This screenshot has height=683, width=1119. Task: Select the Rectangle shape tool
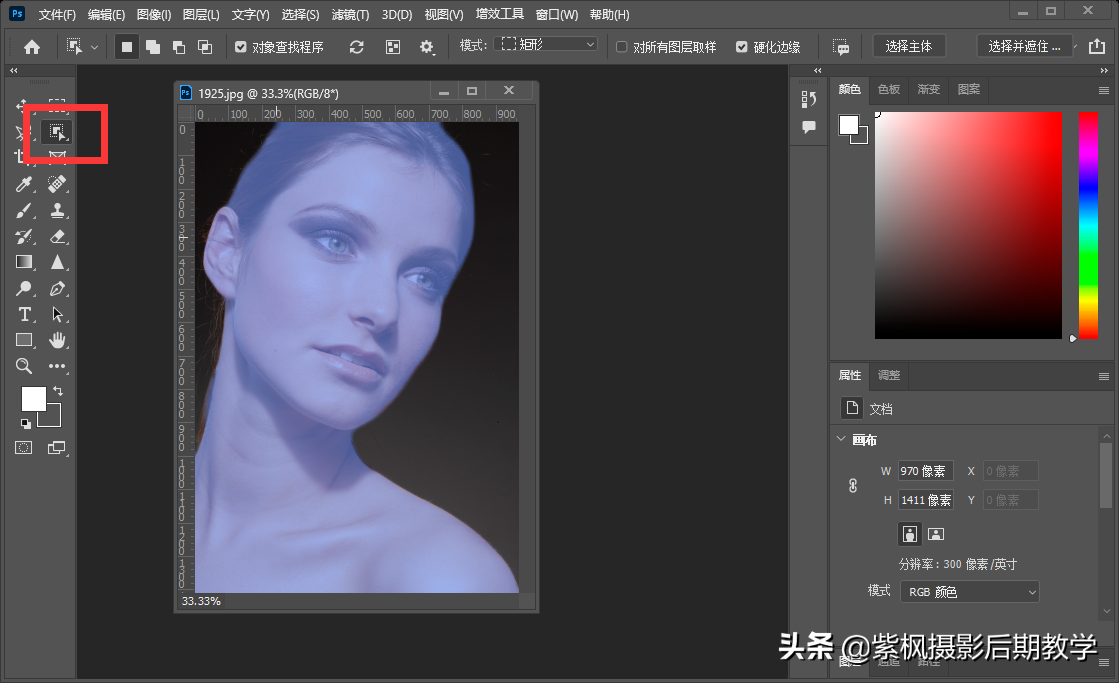coord(24,340)
